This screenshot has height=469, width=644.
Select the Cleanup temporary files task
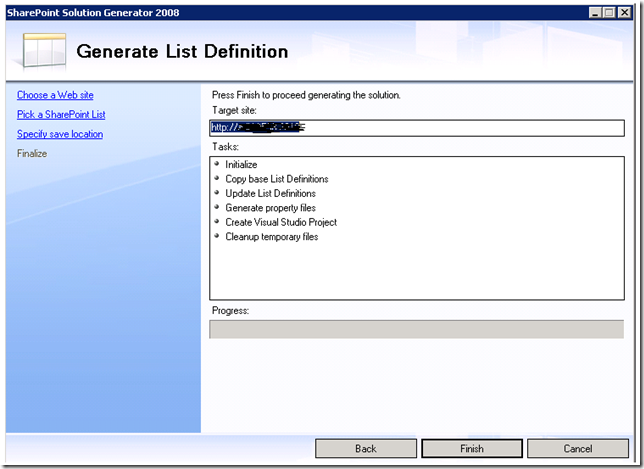(273, 237)
